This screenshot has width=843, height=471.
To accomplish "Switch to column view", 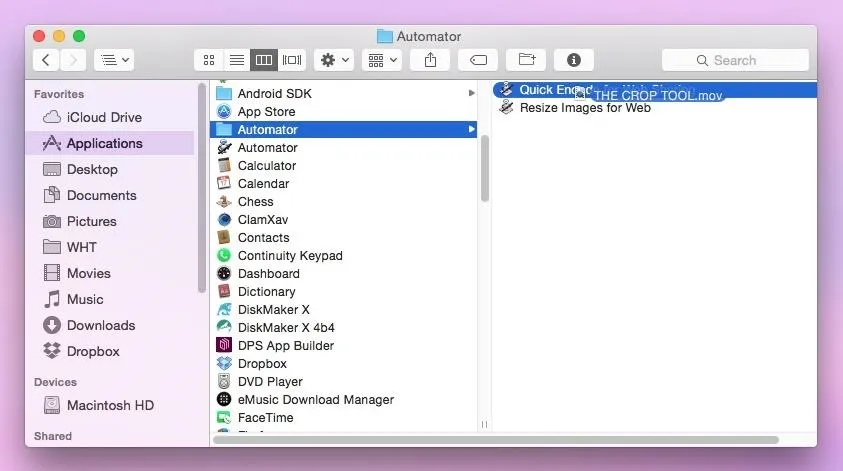I will [264, 60].
